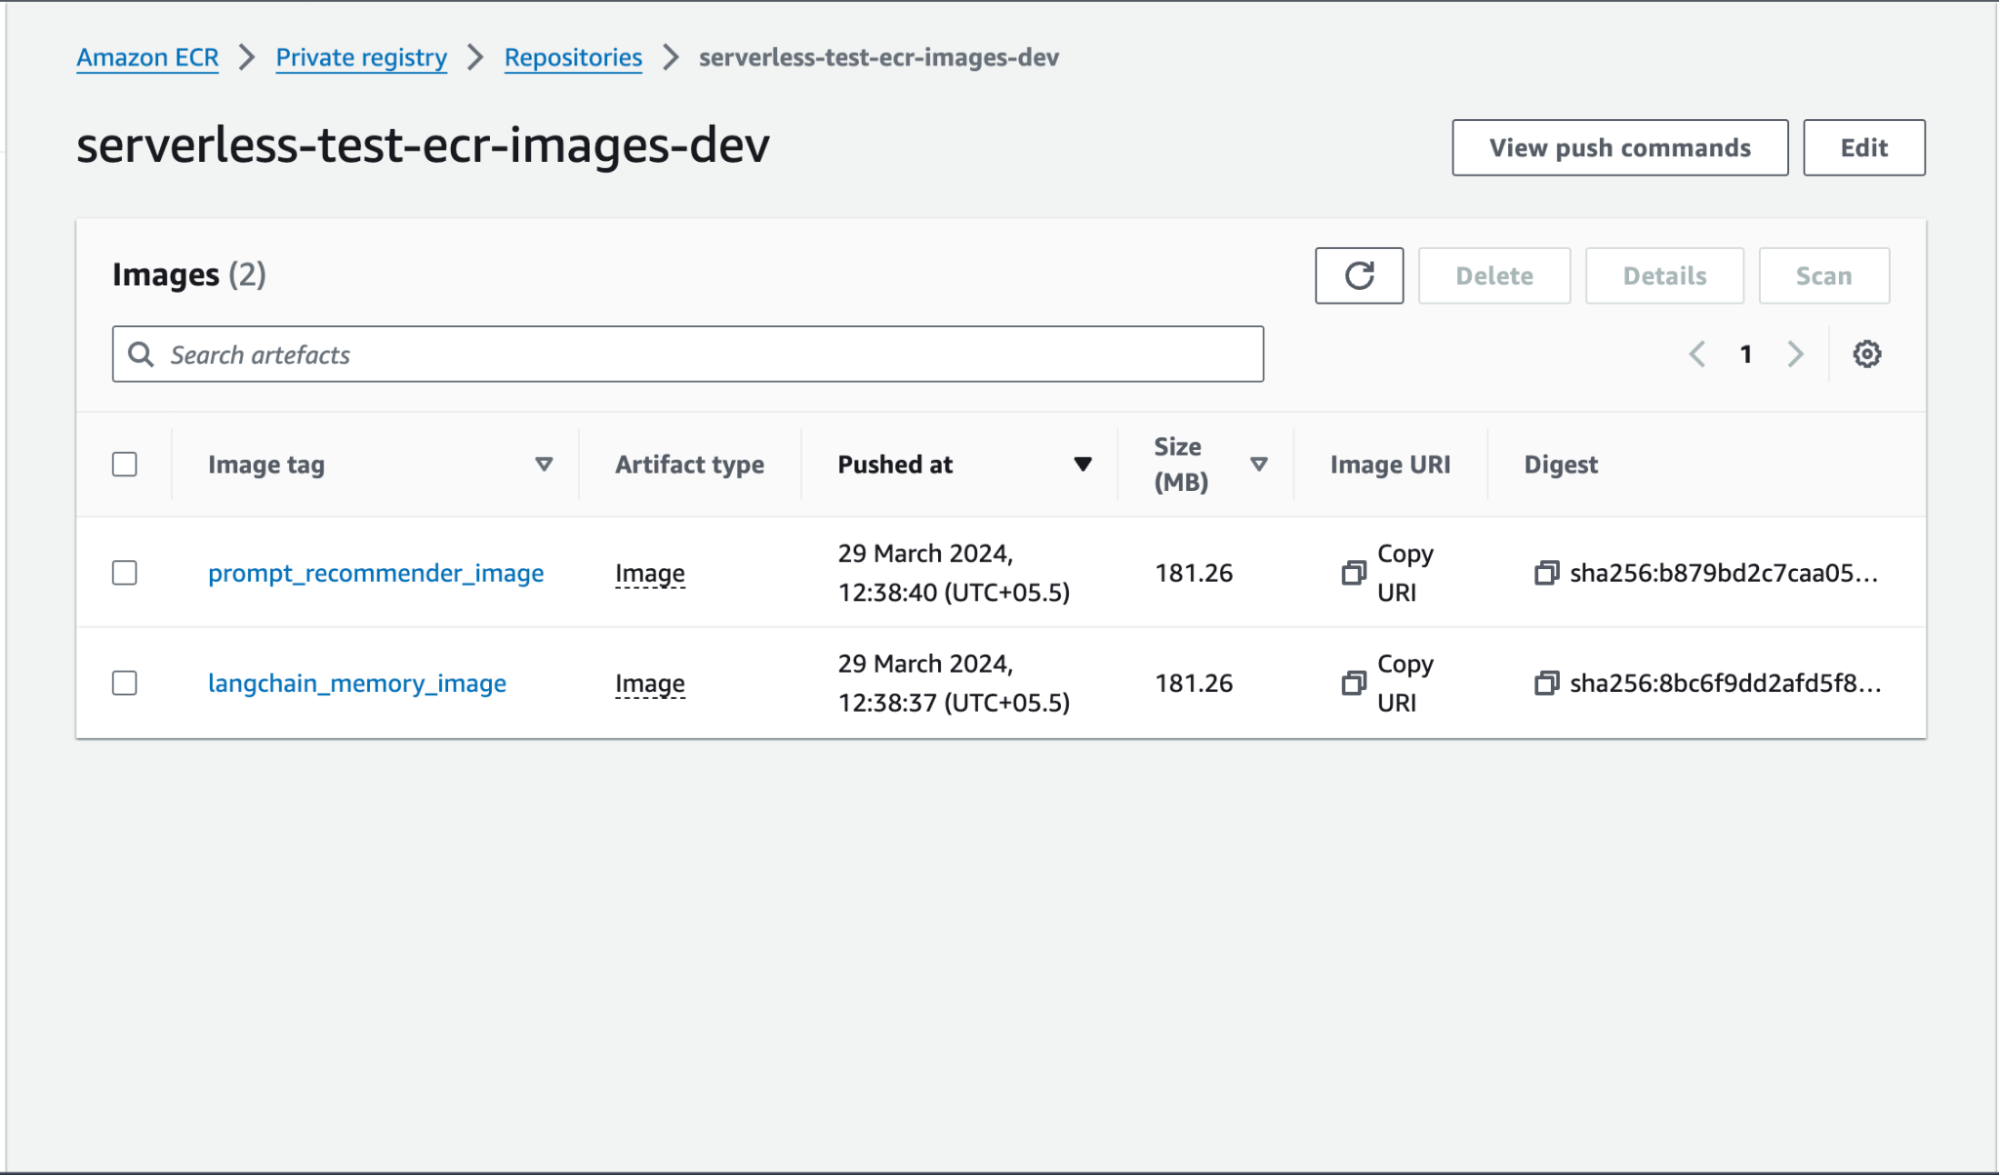Click View push commands button
This screenshot has height=1176, width=1999.
point(1619,148)
